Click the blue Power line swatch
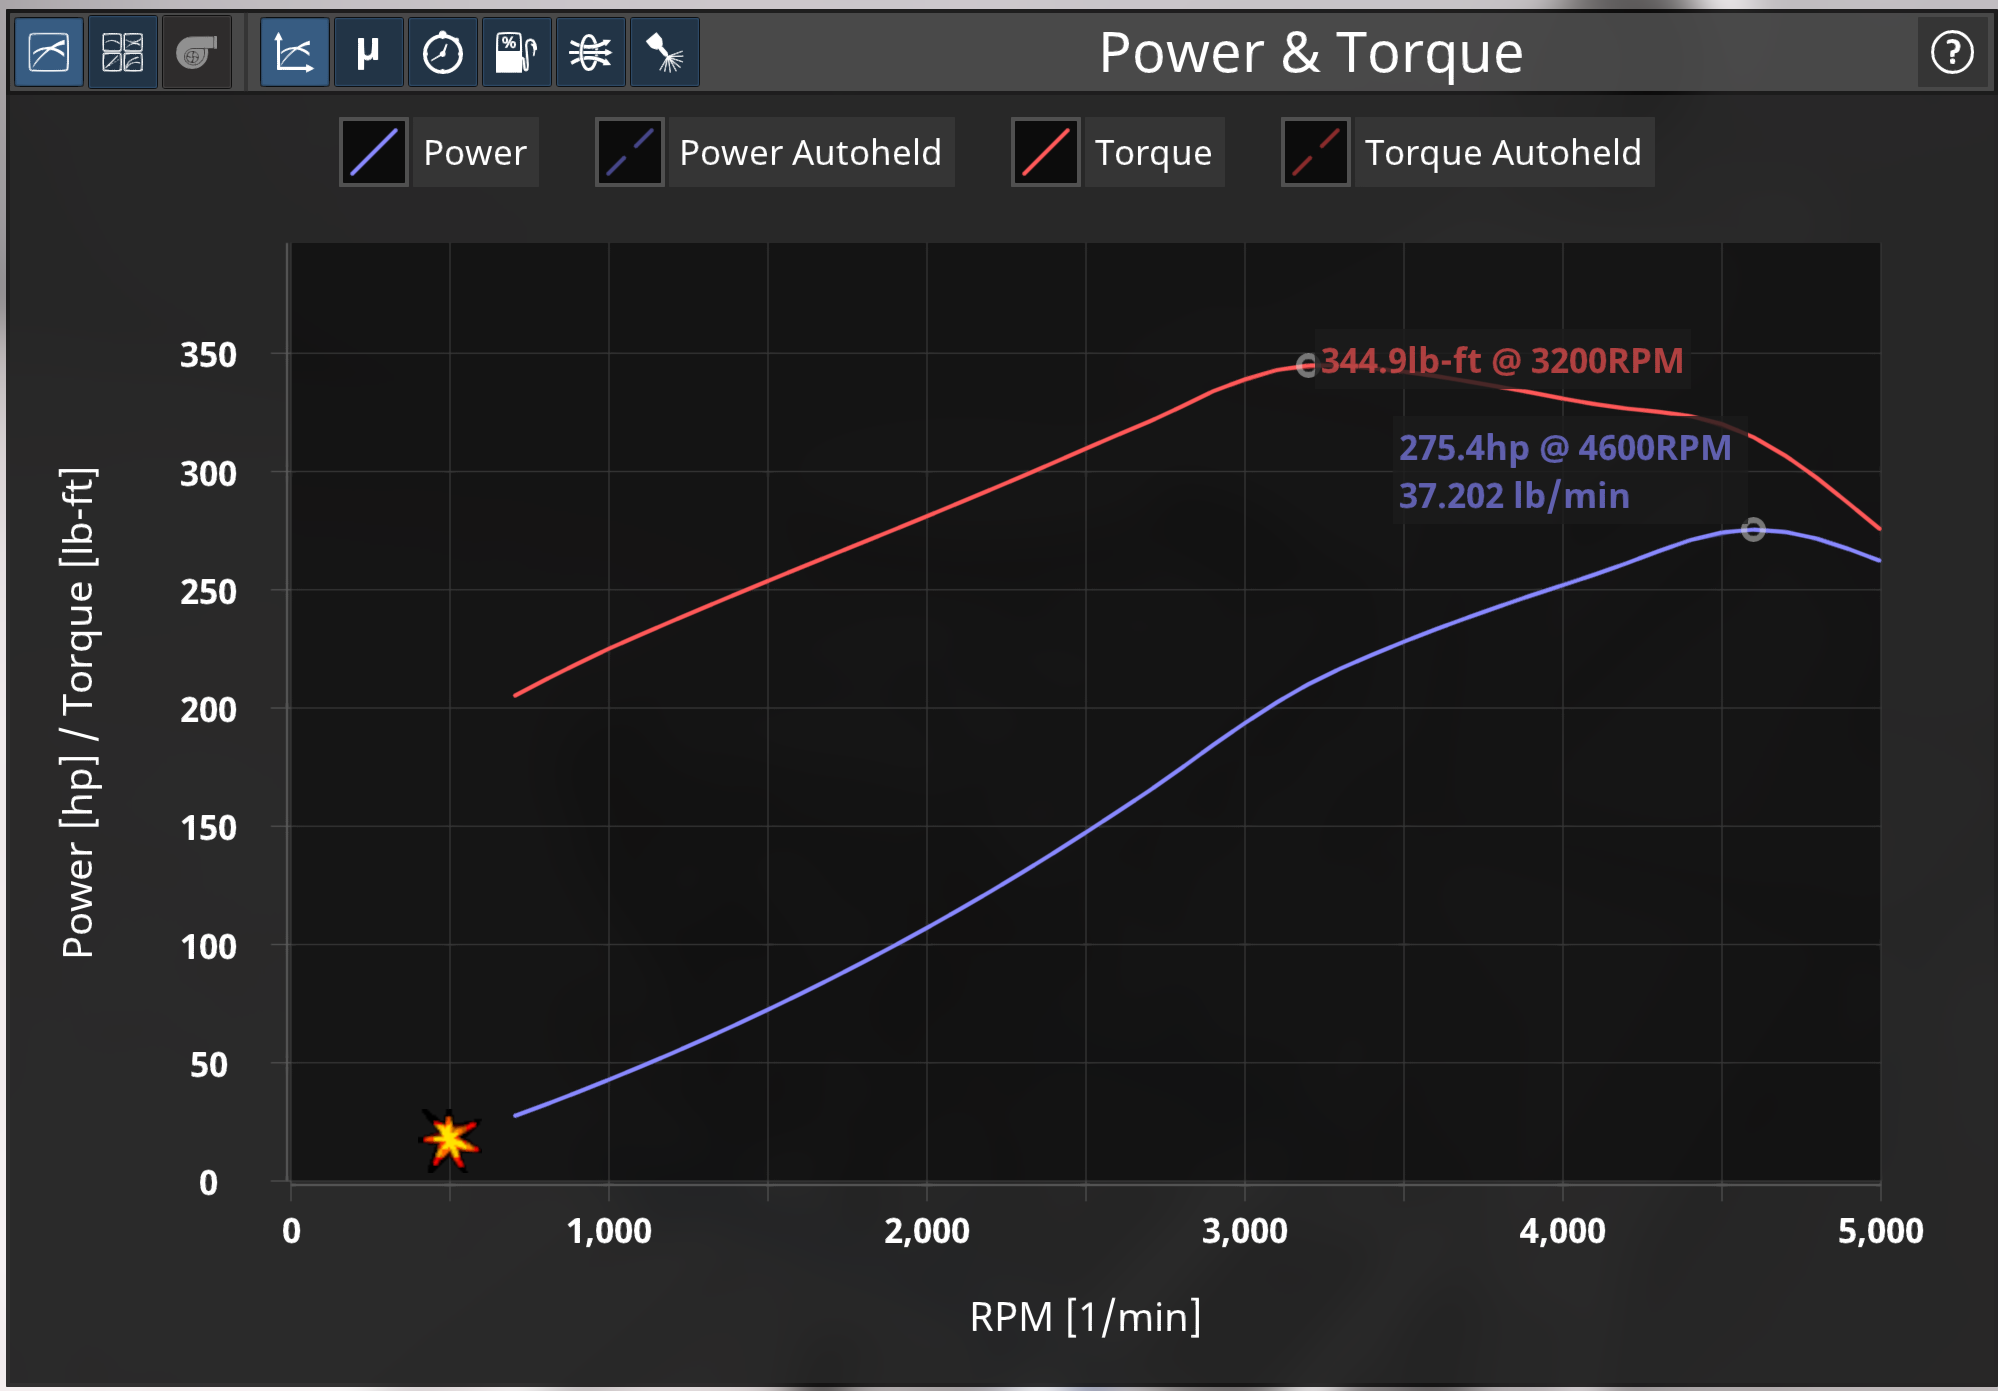 [373, 152]
